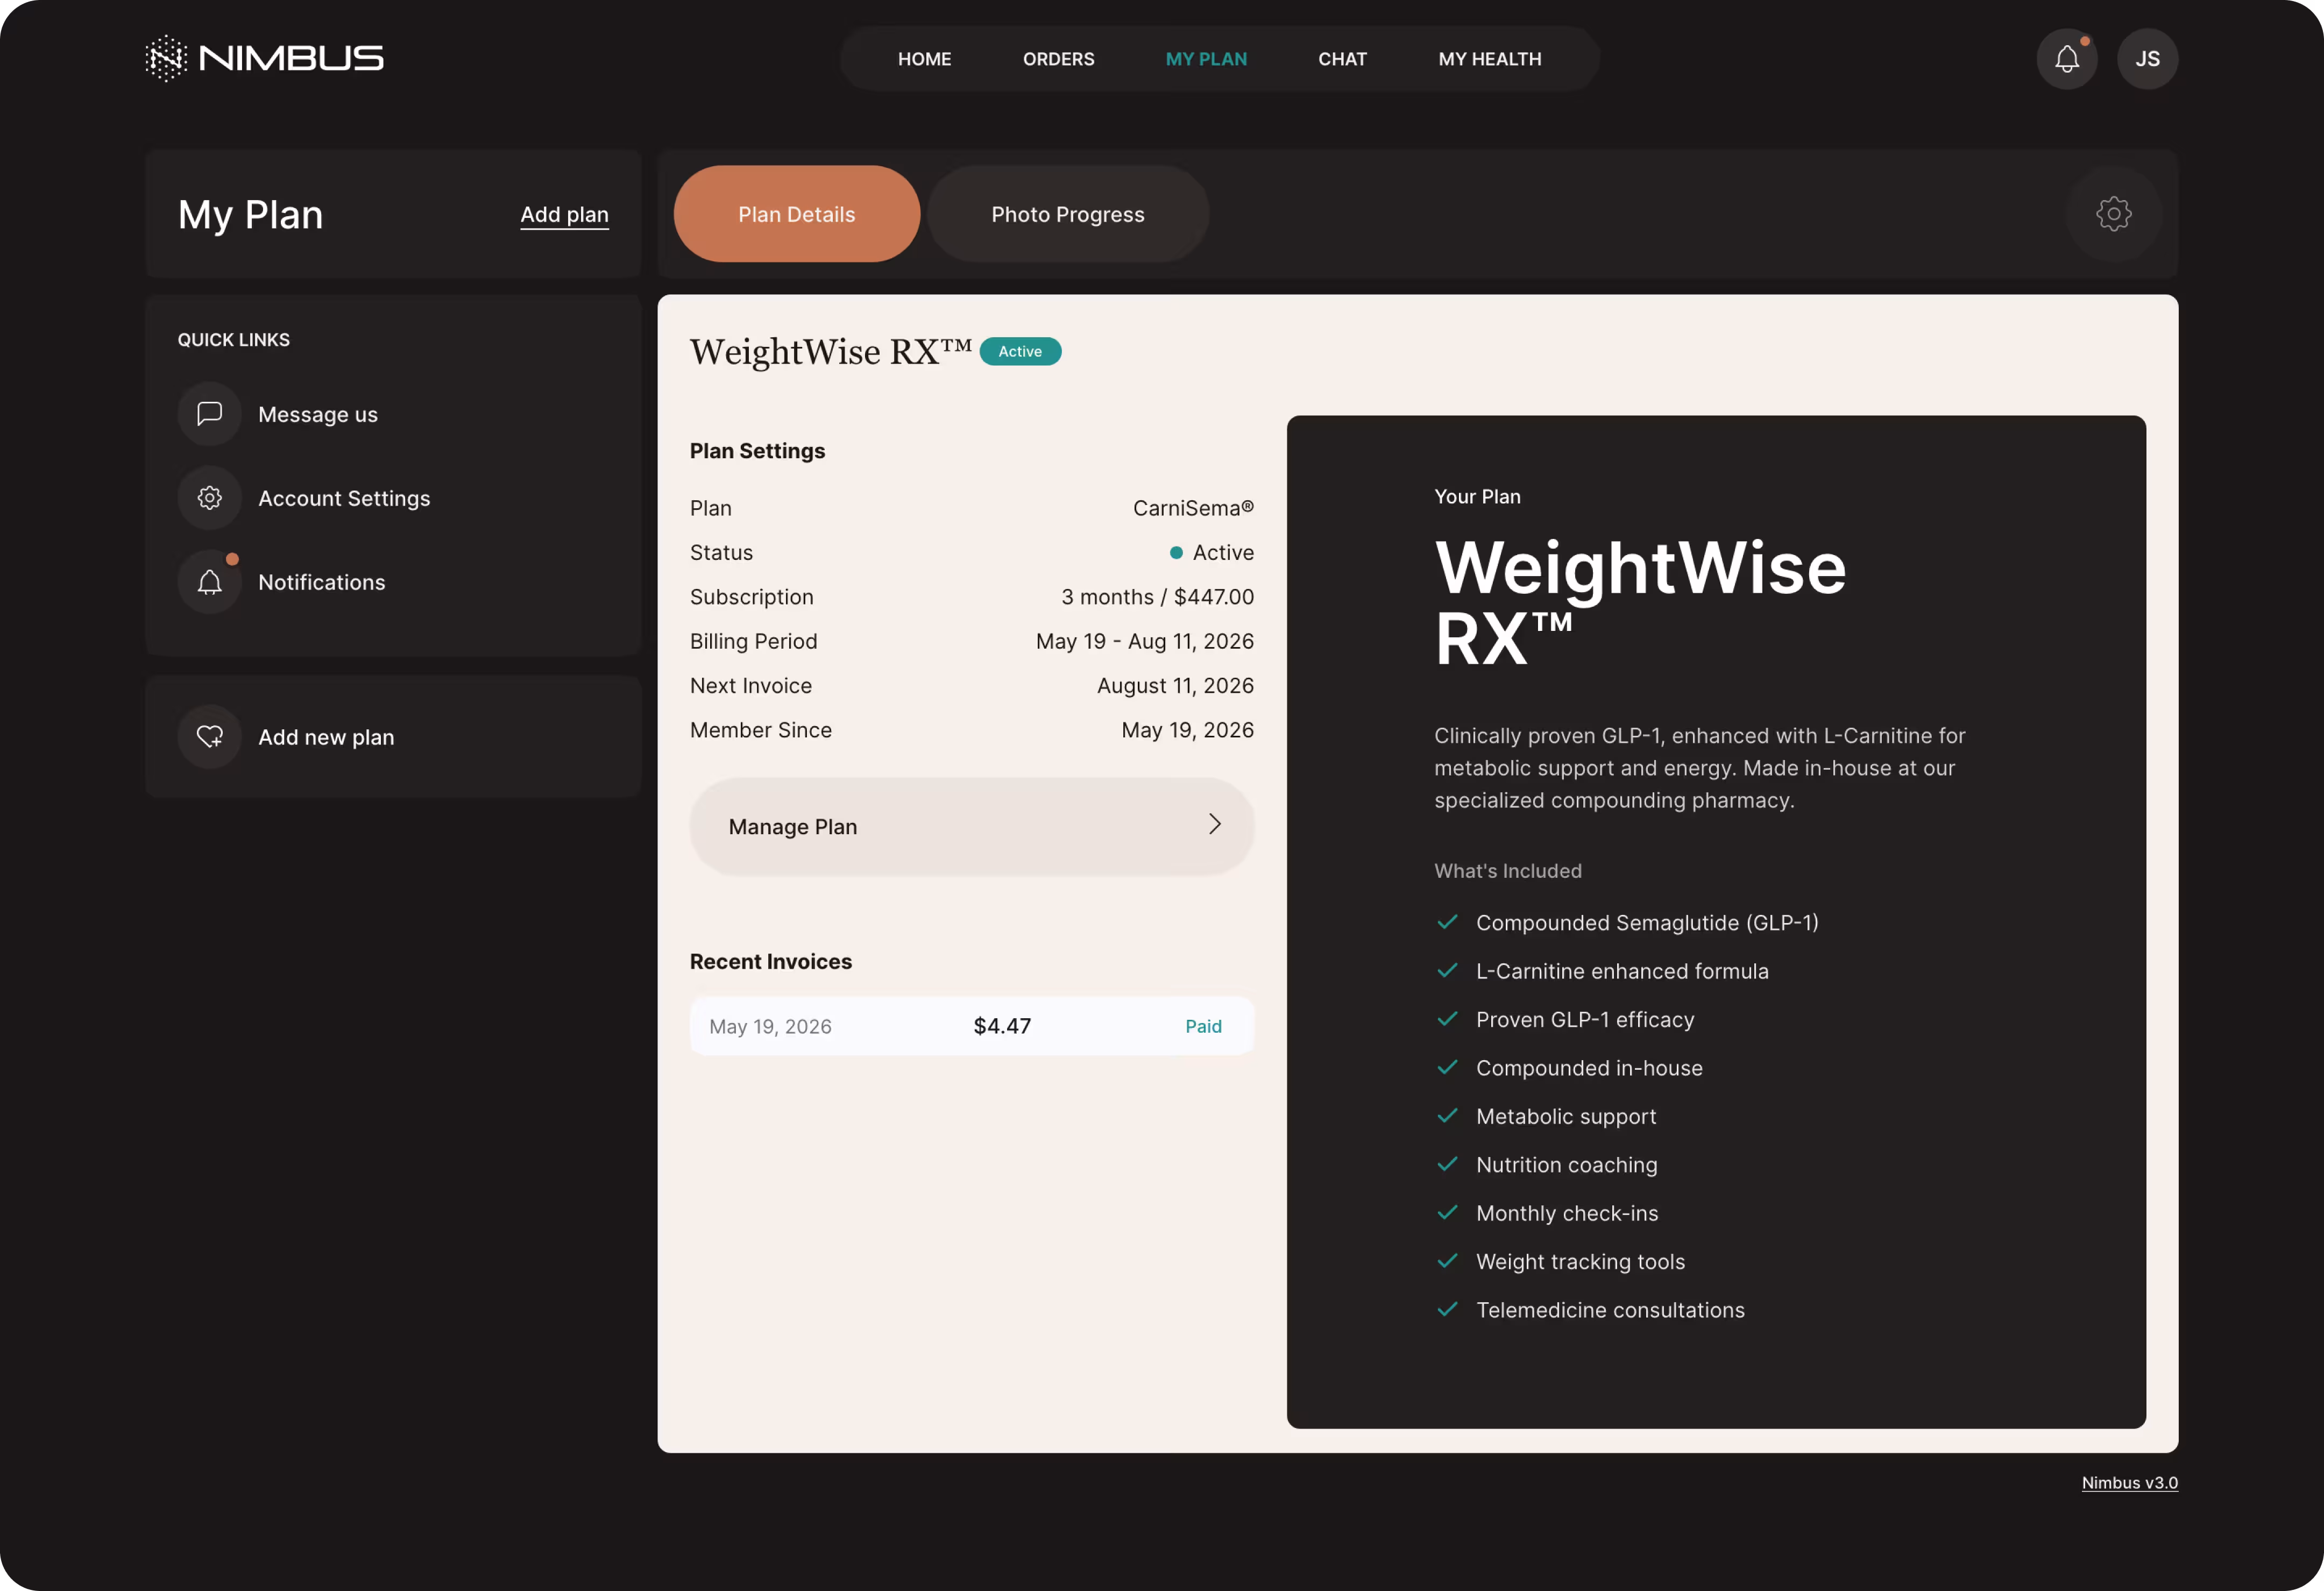Screen dimensions: 2324x1591
Task: Click the heart-plus Add new plan icon
Action: pyautogui.click(x=209, y=736)
